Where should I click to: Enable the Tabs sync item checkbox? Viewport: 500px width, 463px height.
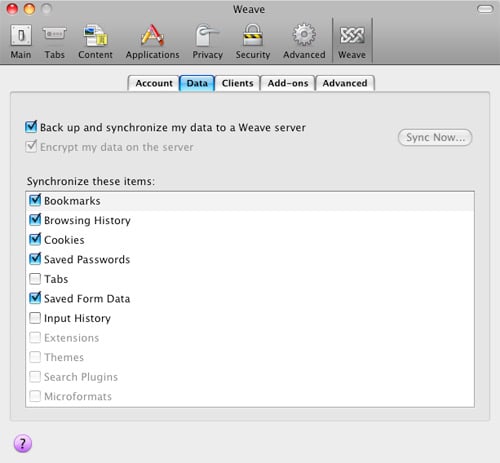35,279
